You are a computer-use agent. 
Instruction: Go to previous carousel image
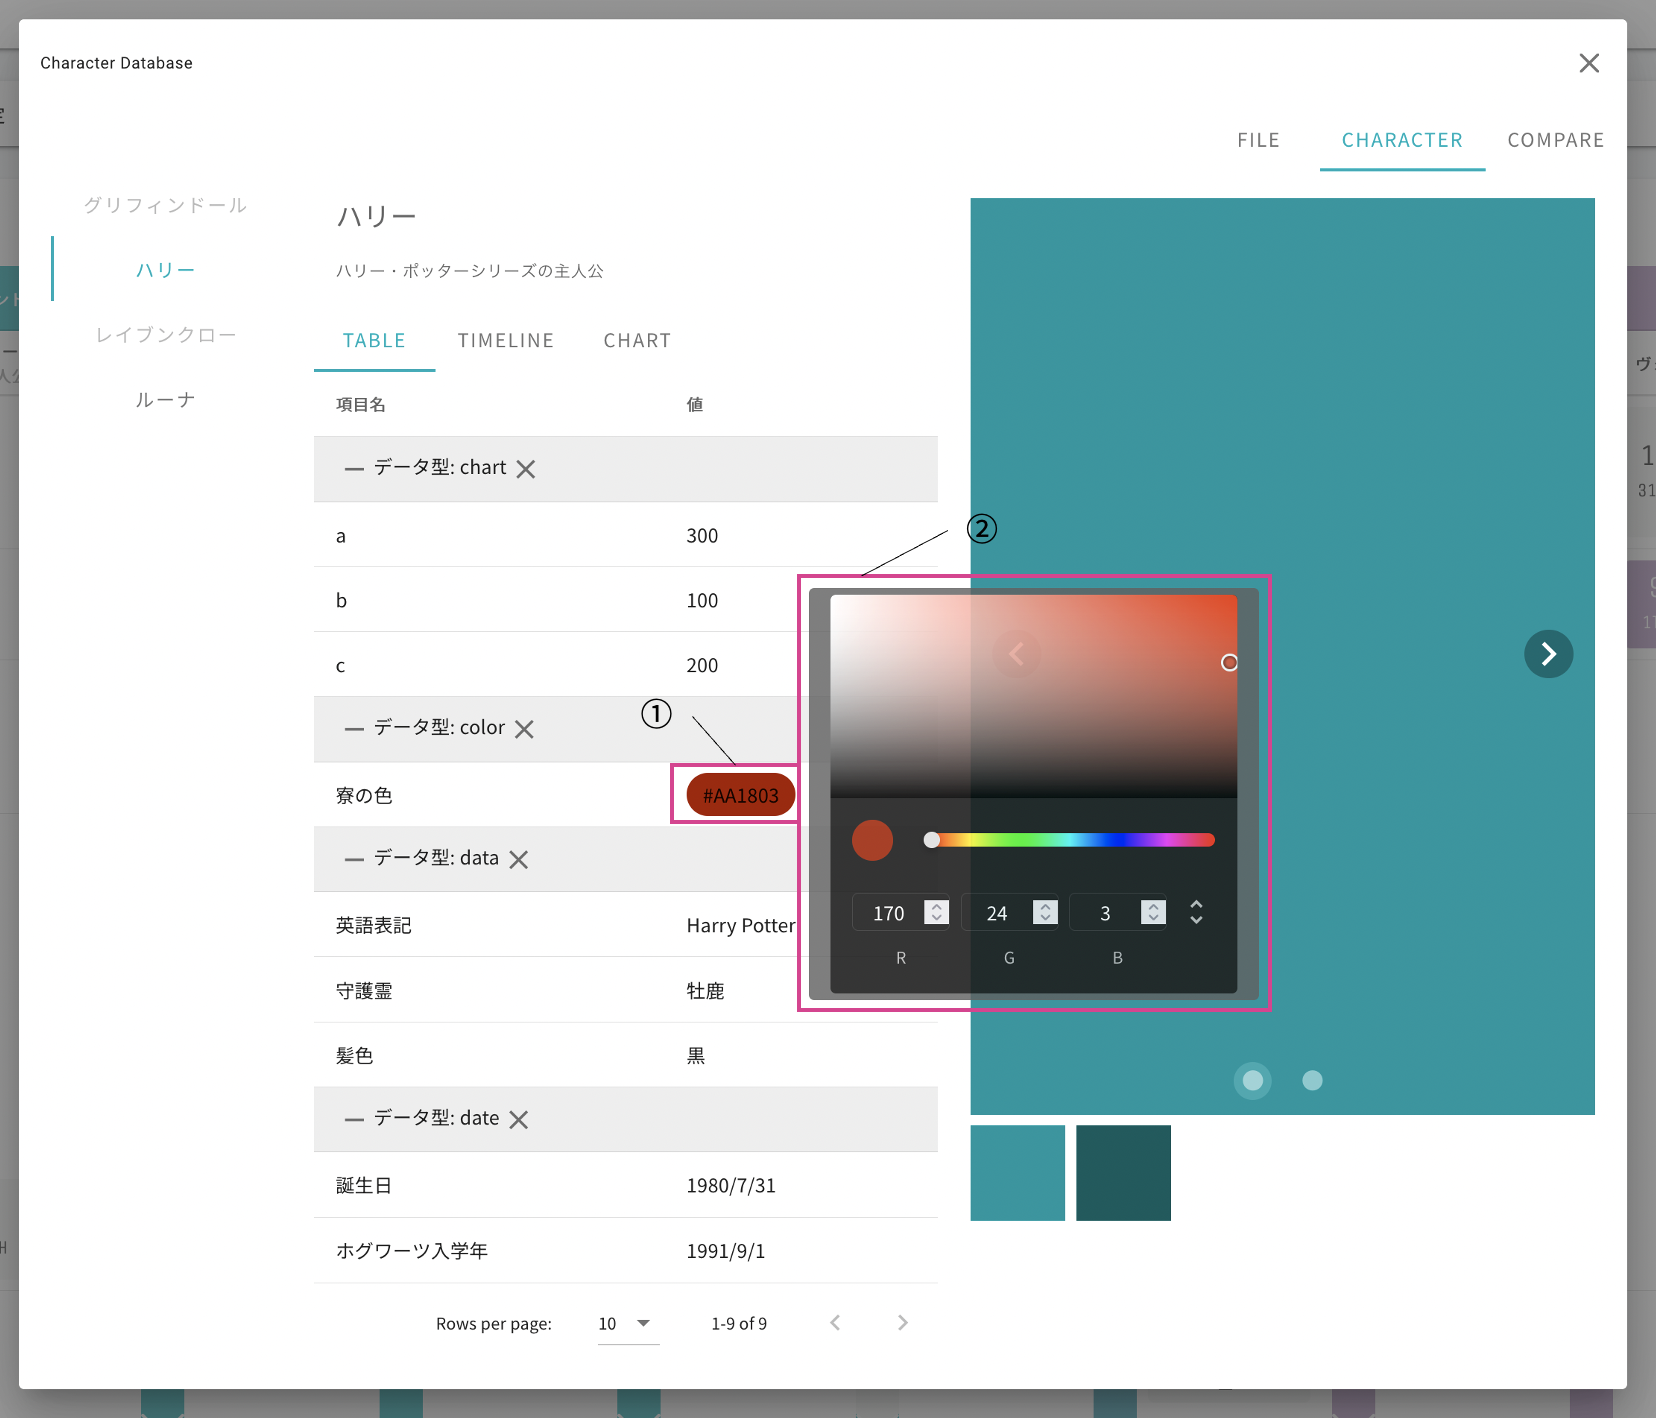pos(1017,654)
